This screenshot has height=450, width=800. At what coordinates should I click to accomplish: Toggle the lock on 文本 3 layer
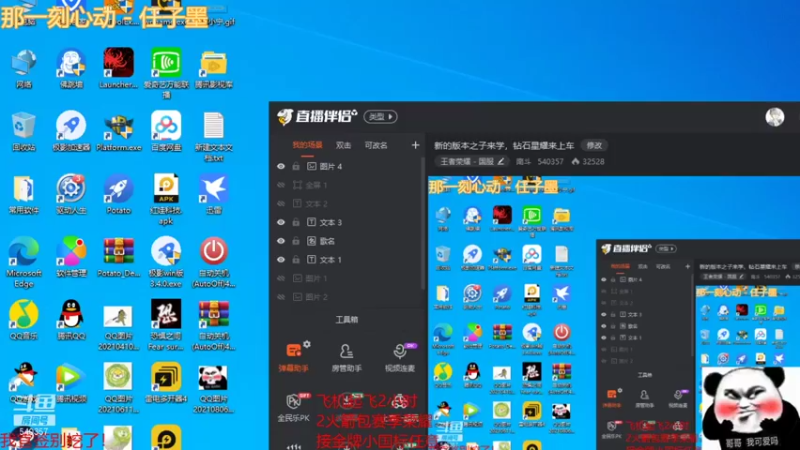click(296, 222)
